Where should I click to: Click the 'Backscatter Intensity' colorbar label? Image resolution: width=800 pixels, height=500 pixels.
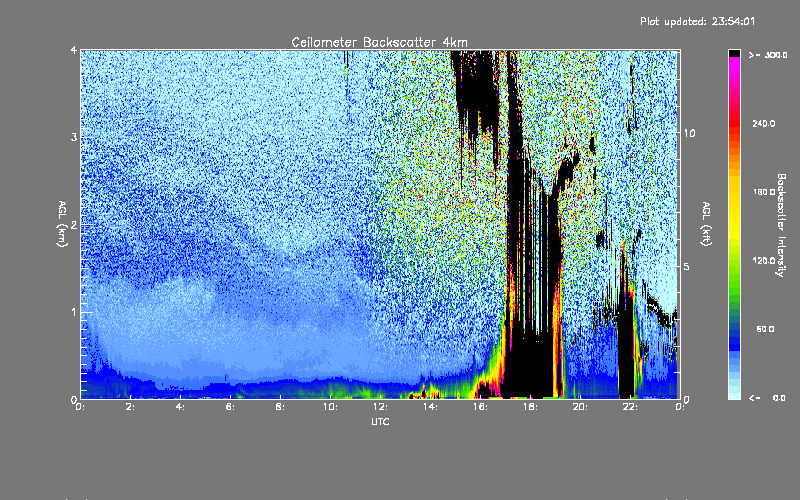click(780, 225)
